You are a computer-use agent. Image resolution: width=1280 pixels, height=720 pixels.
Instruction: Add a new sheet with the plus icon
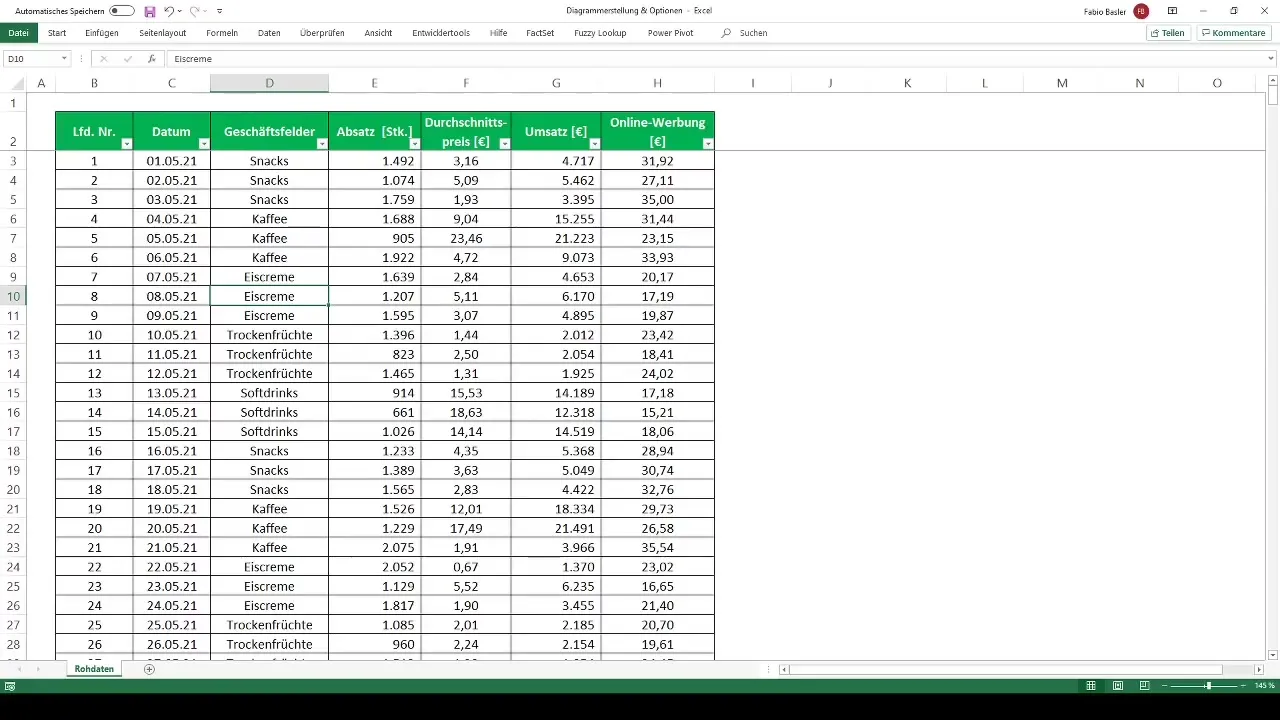(149, 669)
